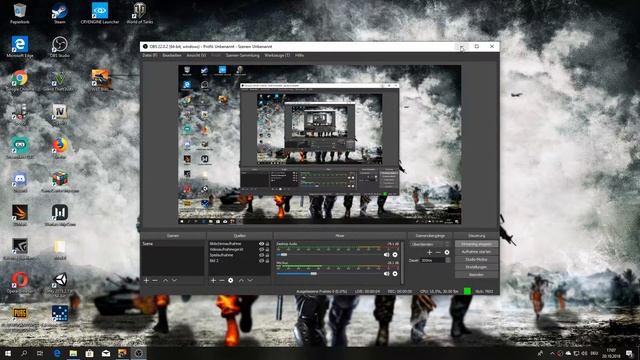Select the OBS Studio desktop shortcut
The height and width of the screenshot is (360, 640).
(x=60, y=47)
